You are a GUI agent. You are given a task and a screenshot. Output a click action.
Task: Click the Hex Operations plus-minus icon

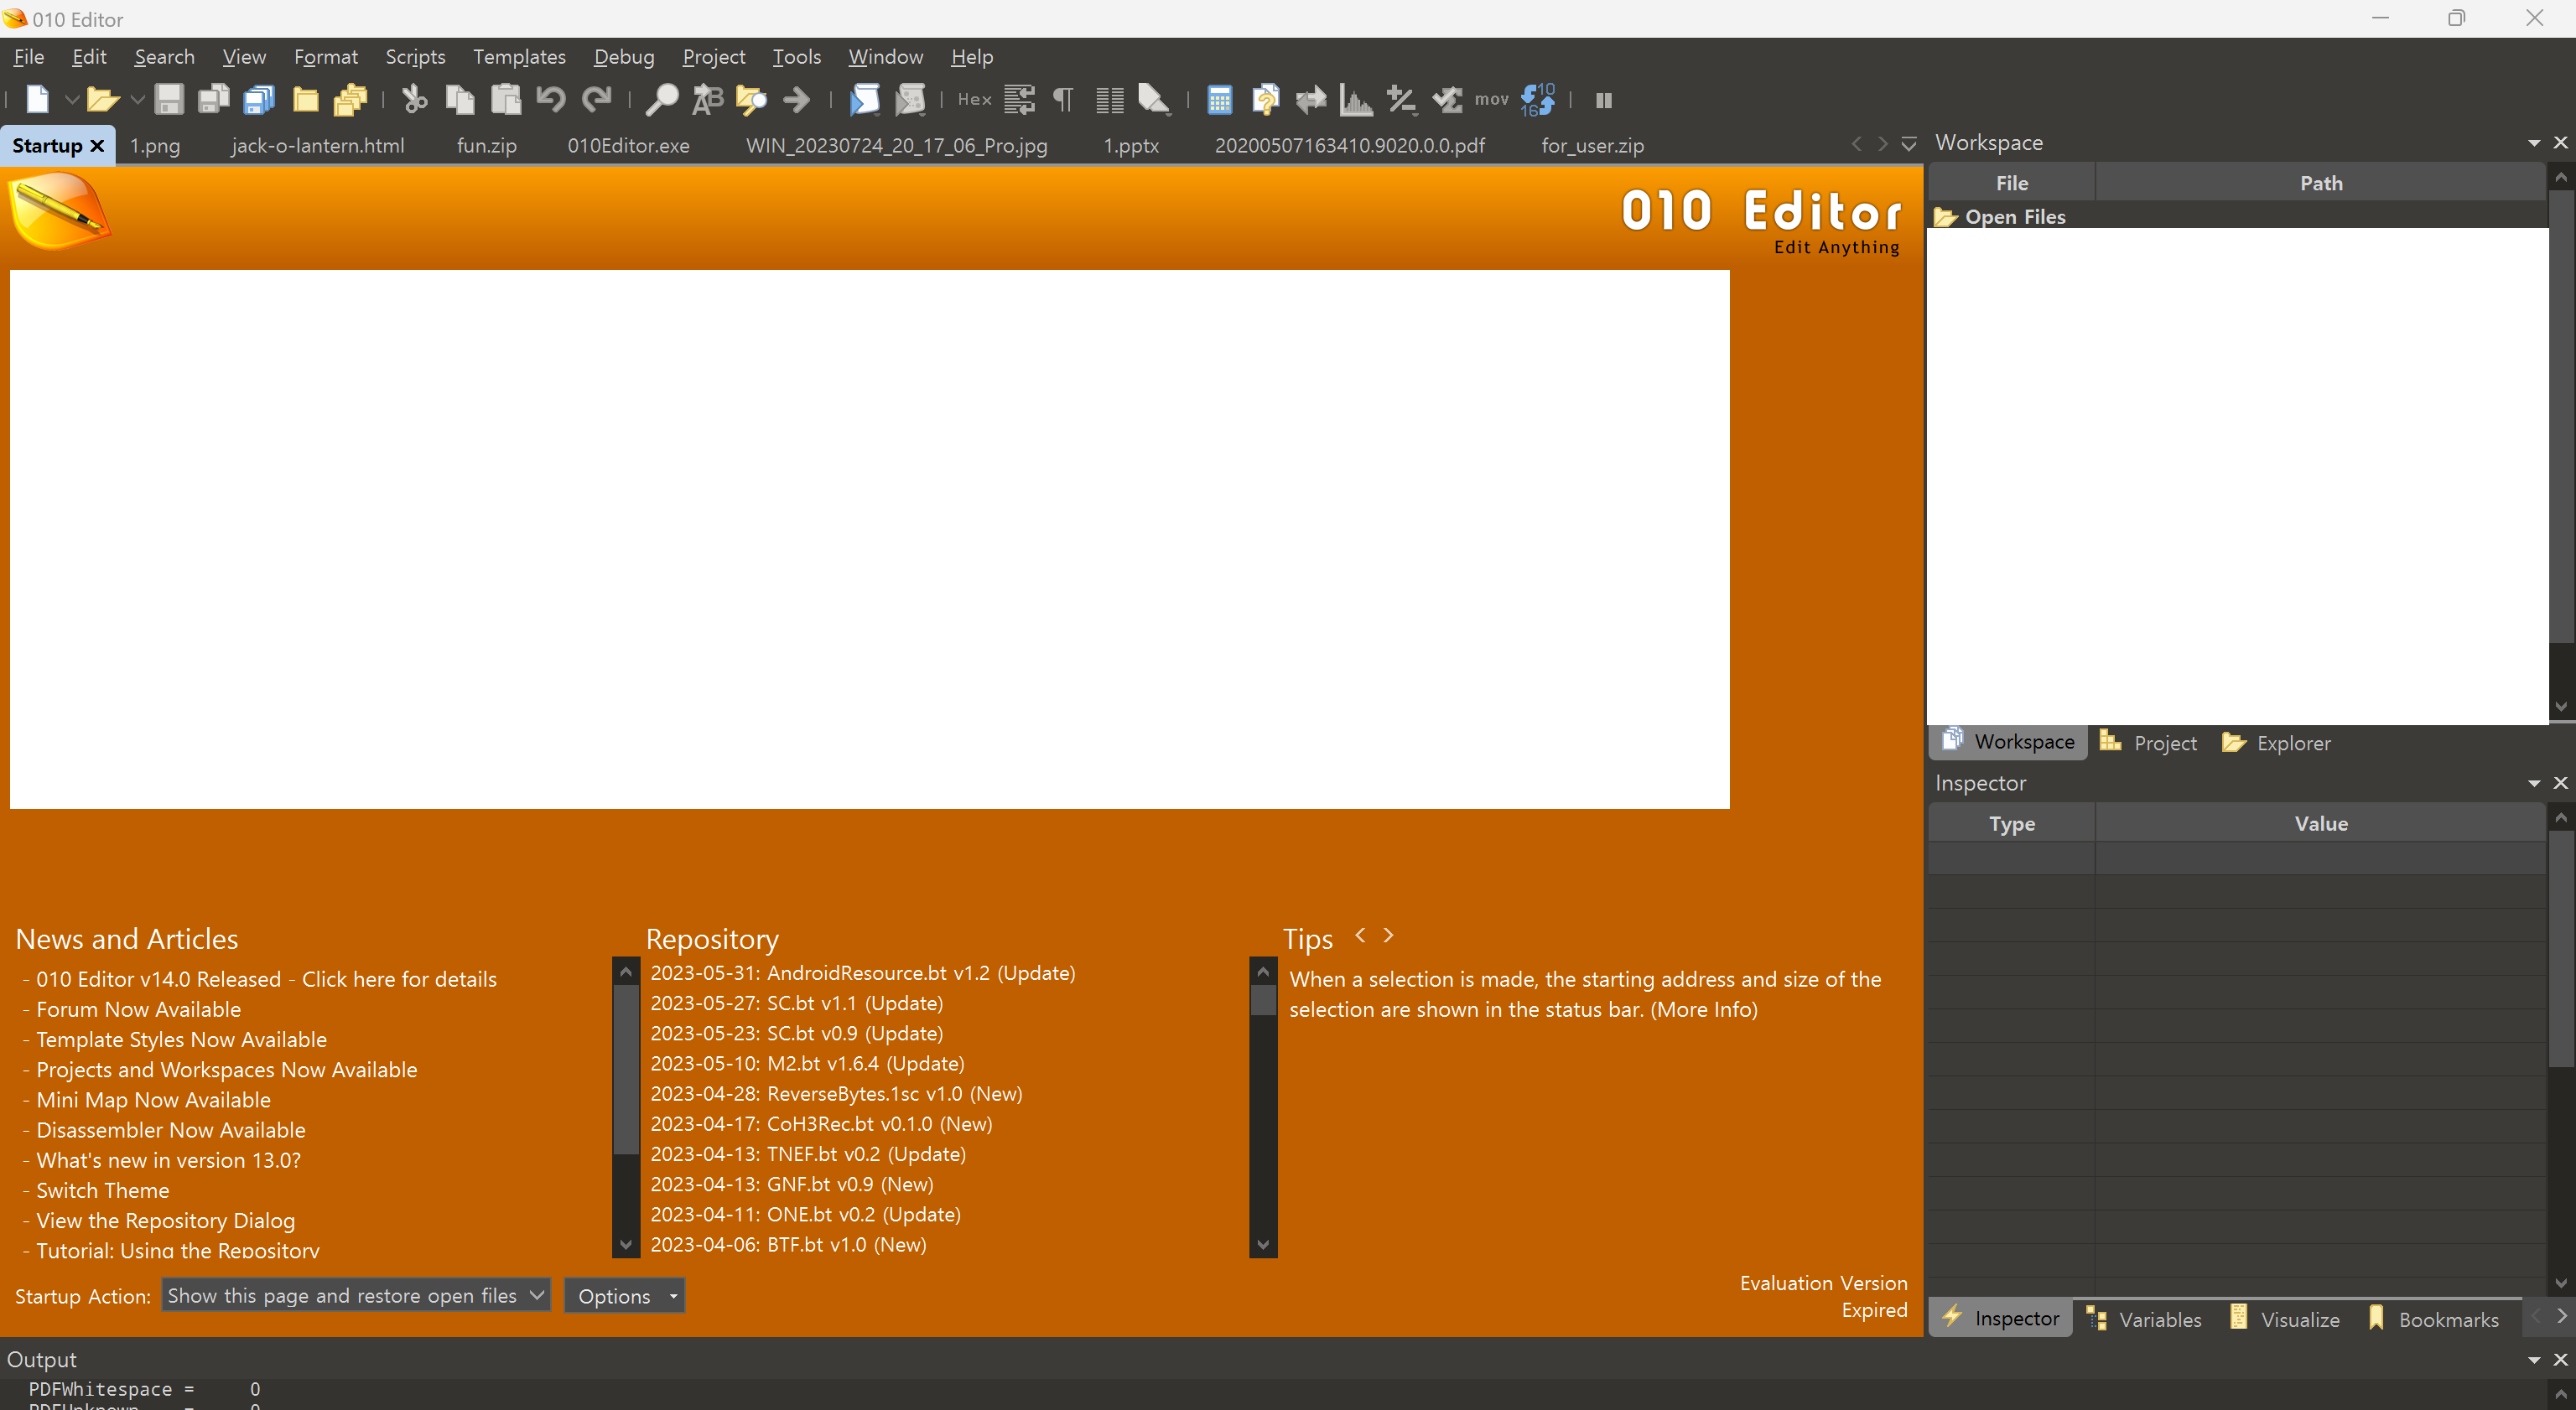(1402, 99)
